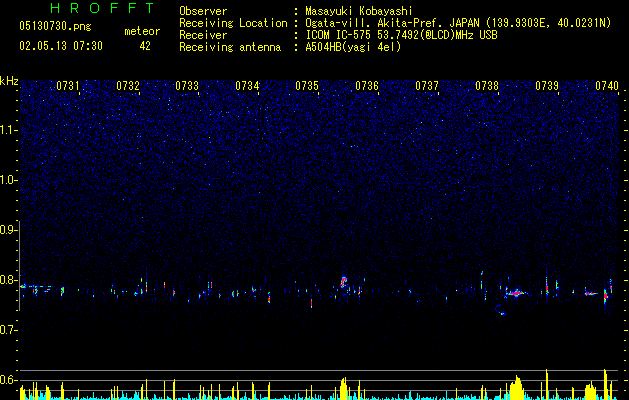Image resolution: width=629 pixels, height=400 pixels.
Task: Click the gray frequency range bar beside the kHz axis
Action: (x=19, y=266)
